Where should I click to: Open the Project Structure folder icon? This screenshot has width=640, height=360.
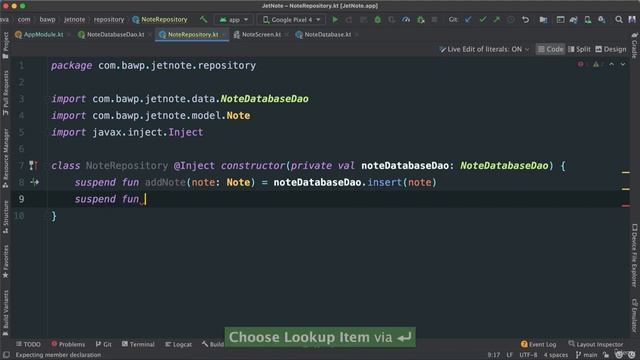pos(543,20)
